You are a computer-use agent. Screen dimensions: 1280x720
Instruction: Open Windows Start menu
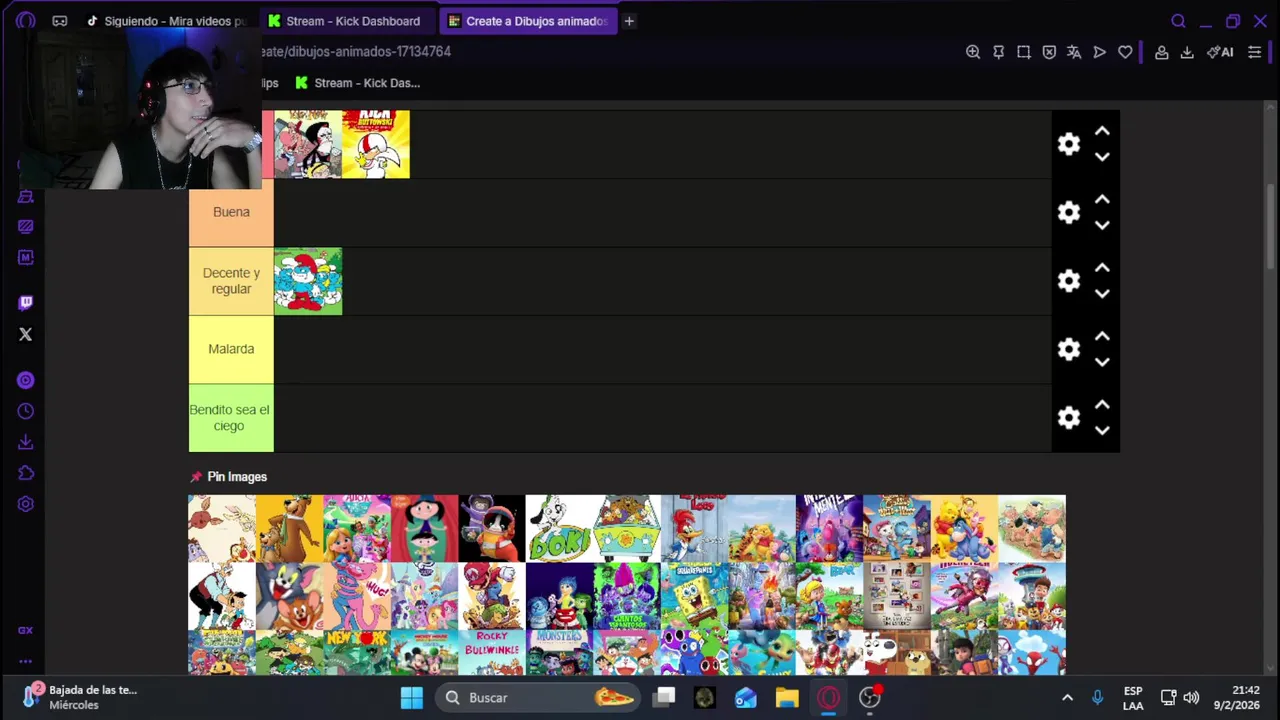[x=412, y=698]
